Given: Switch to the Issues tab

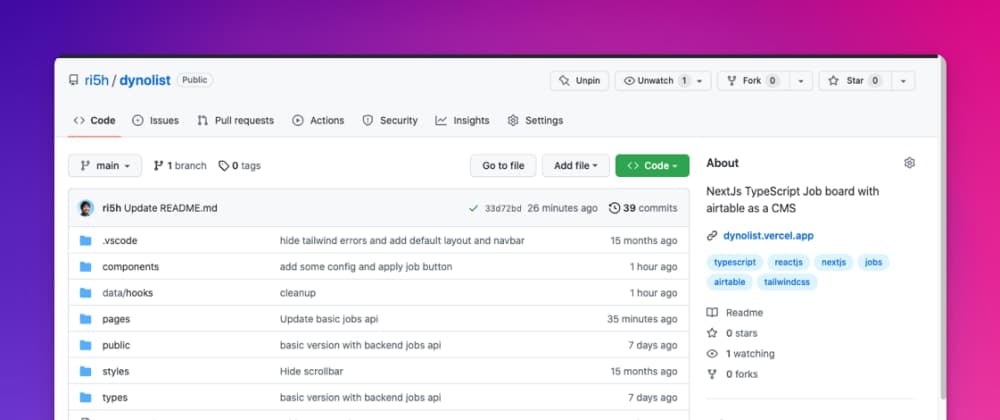Looking at the screenshot, I should coord(156,120).
